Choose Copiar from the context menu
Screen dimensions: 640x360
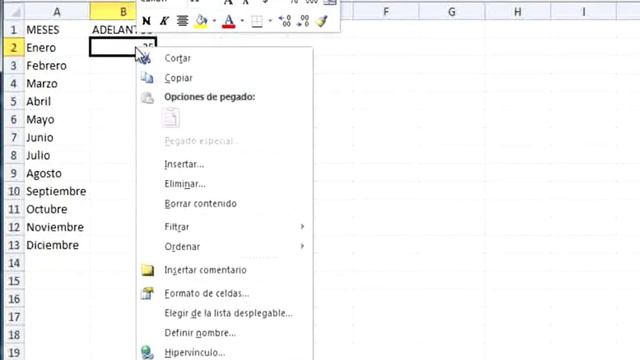[178, 78]
